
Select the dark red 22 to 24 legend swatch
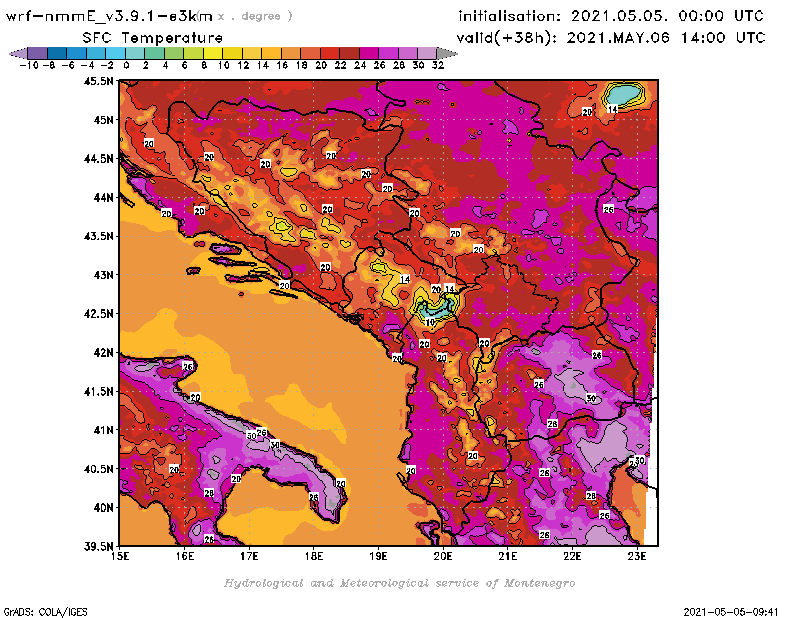pos(349,54)
